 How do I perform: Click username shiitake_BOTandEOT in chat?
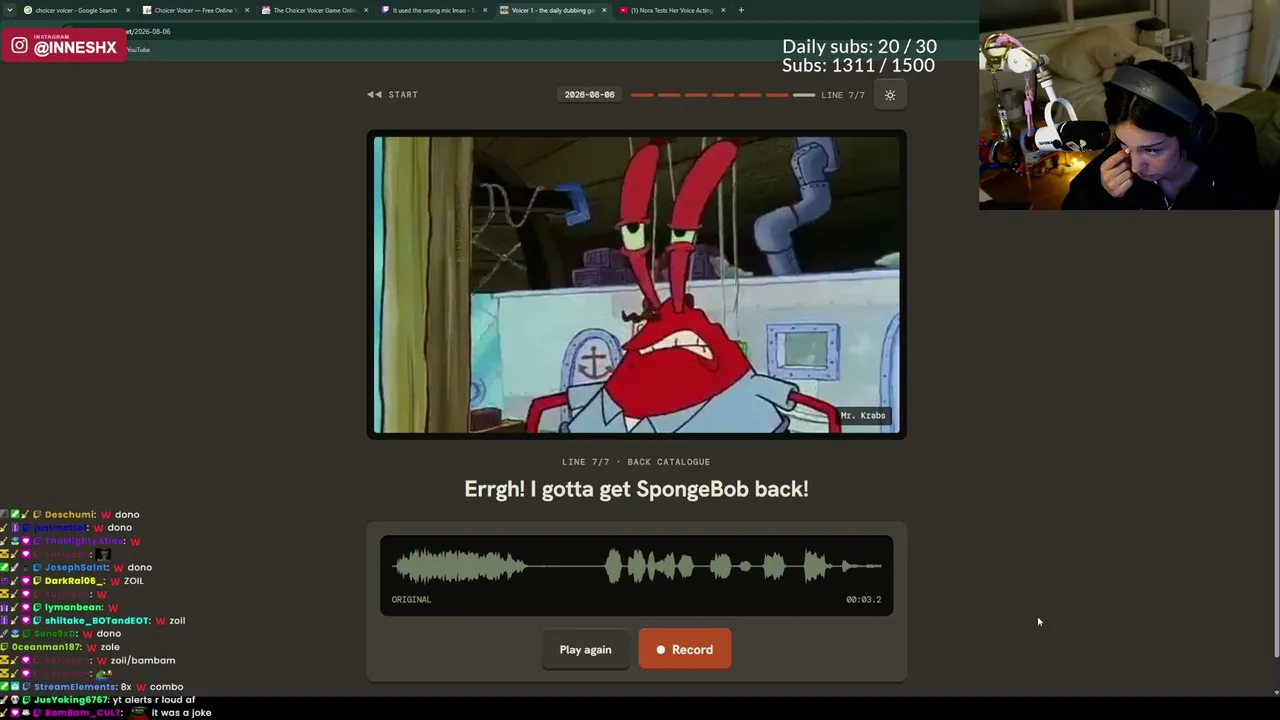(98, 621)
